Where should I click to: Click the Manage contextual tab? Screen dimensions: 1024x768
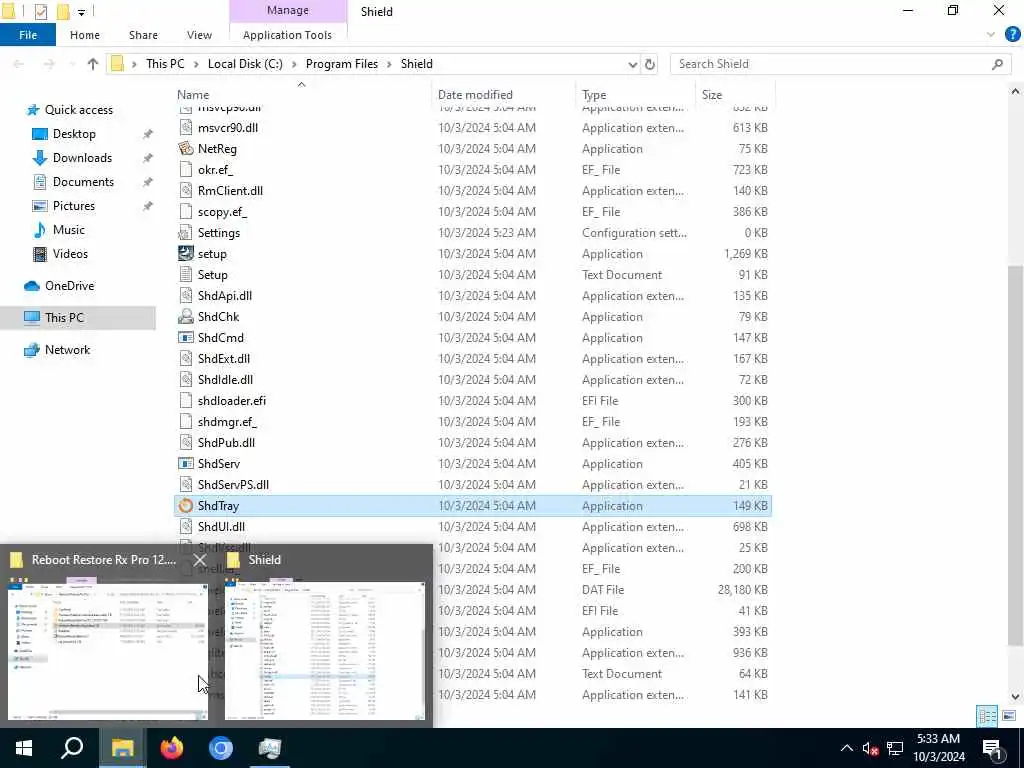pyautogui.click(x=287, y=10)
